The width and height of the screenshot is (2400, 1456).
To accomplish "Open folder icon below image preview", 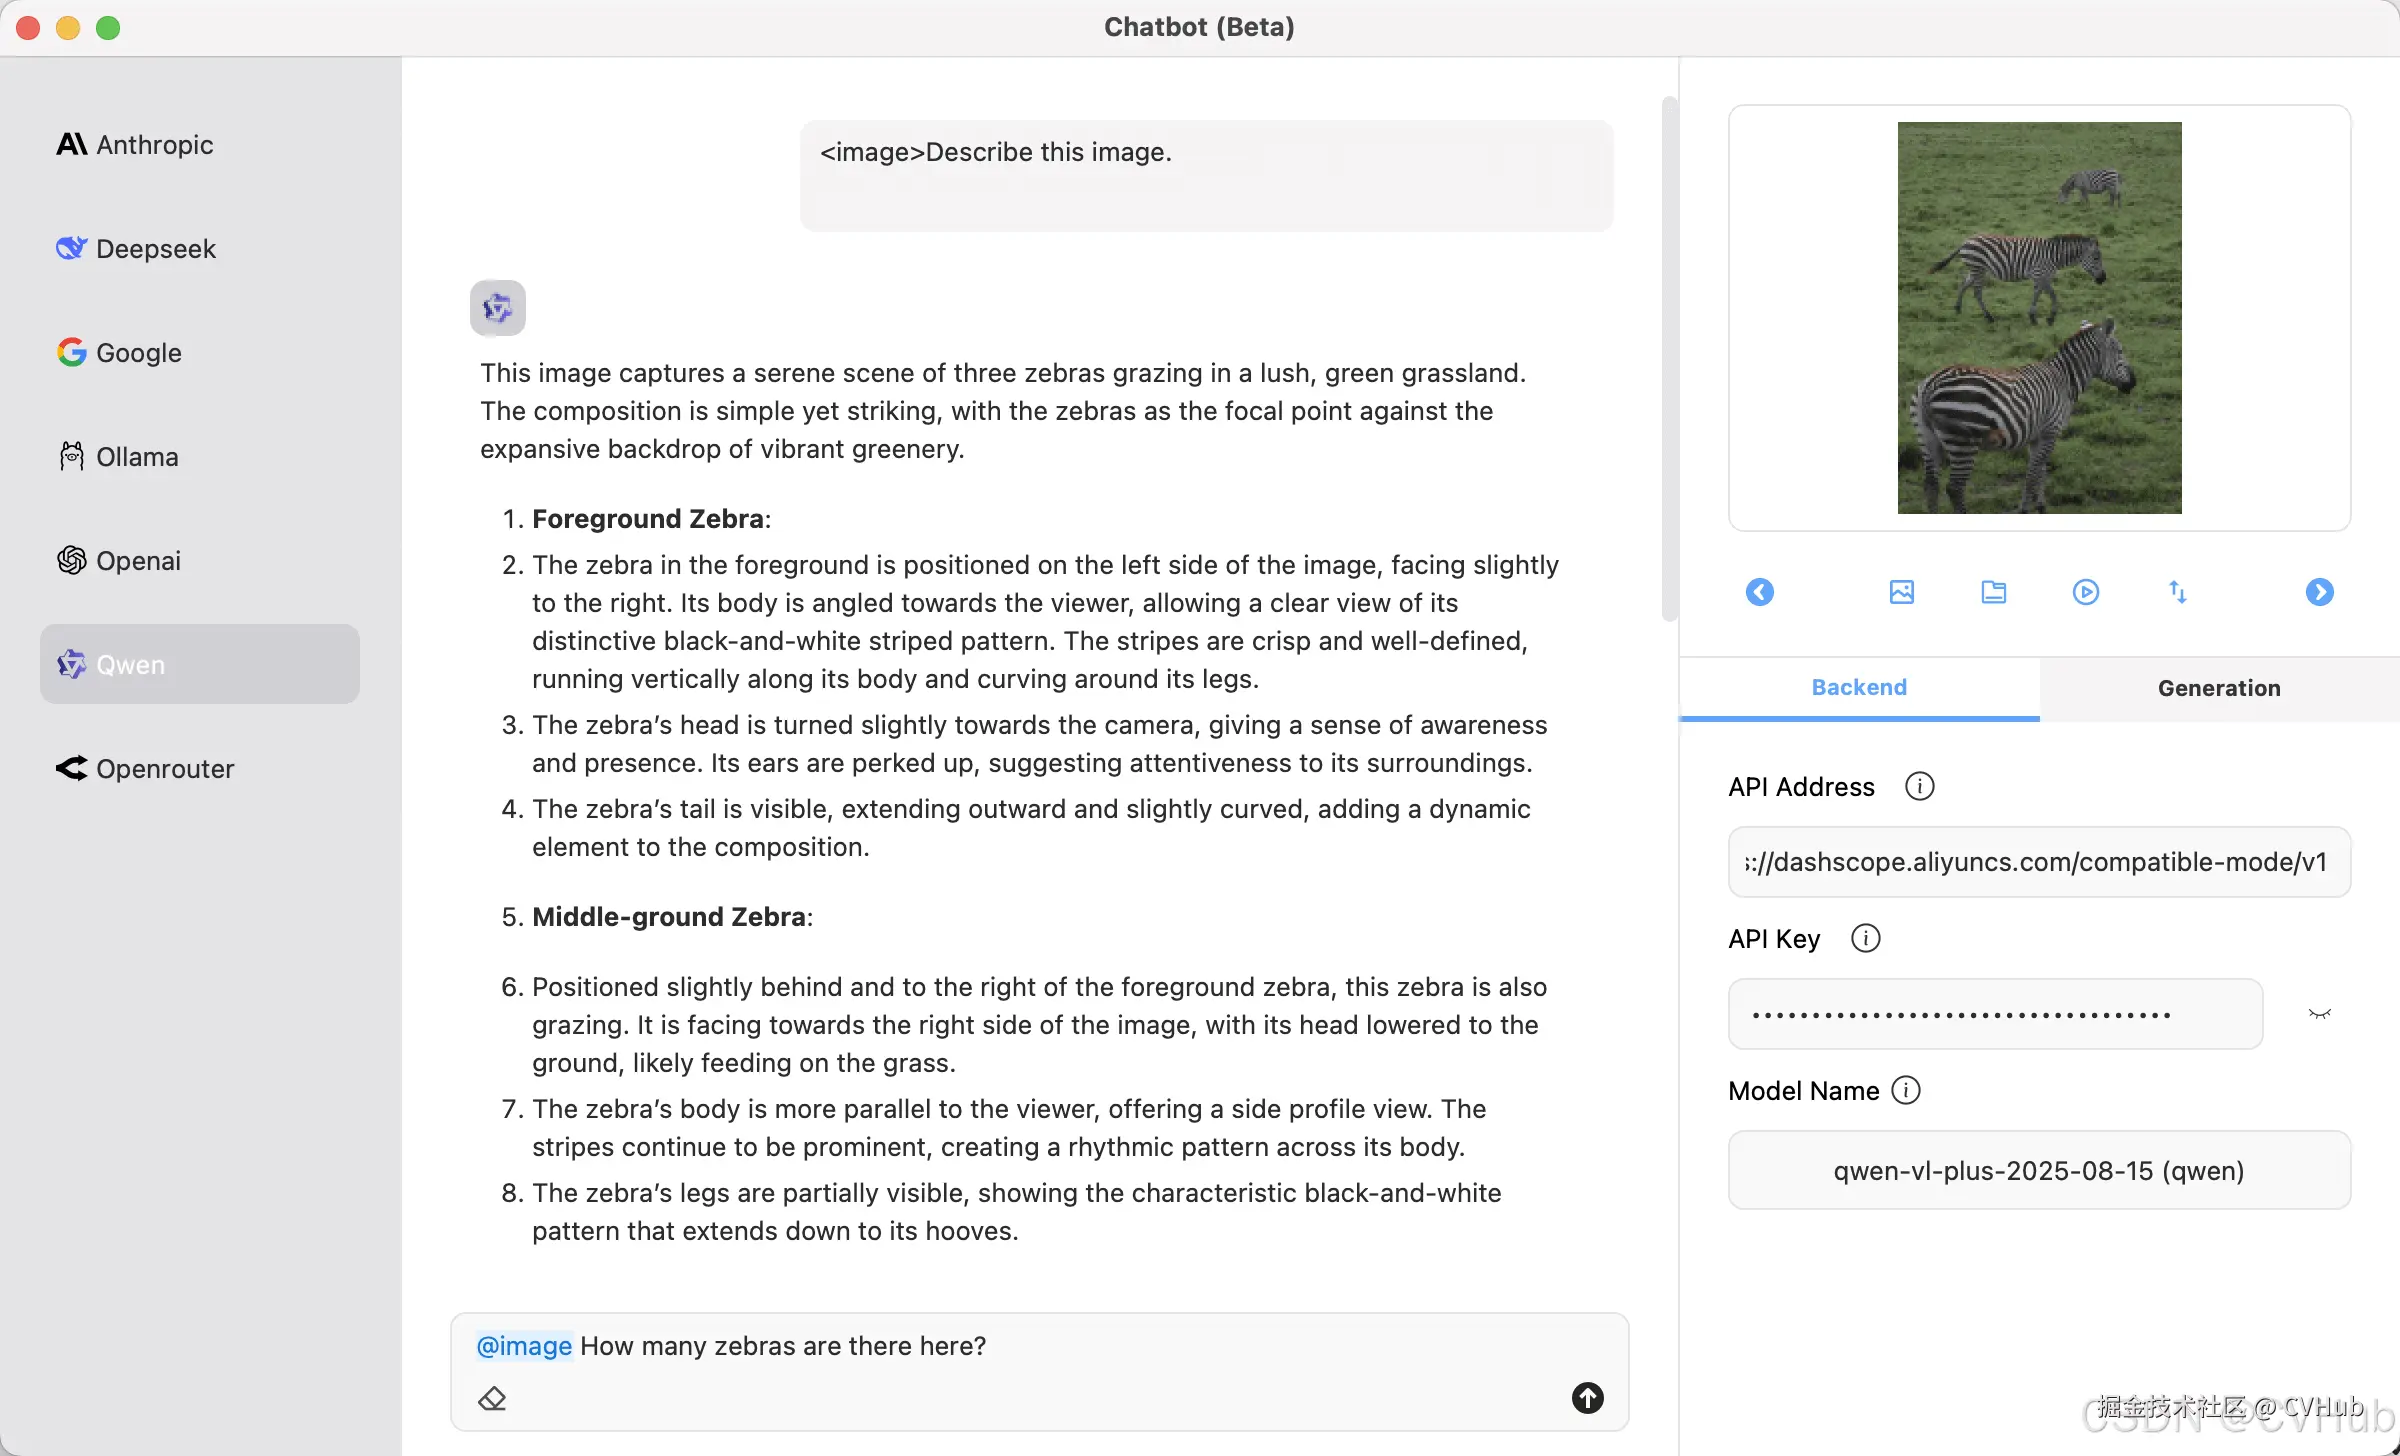I will point(1993,592).
